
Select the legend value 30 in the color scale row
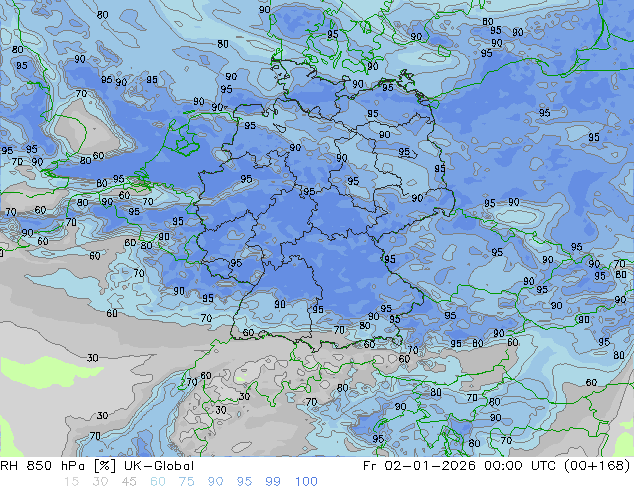tap(100, 482)
